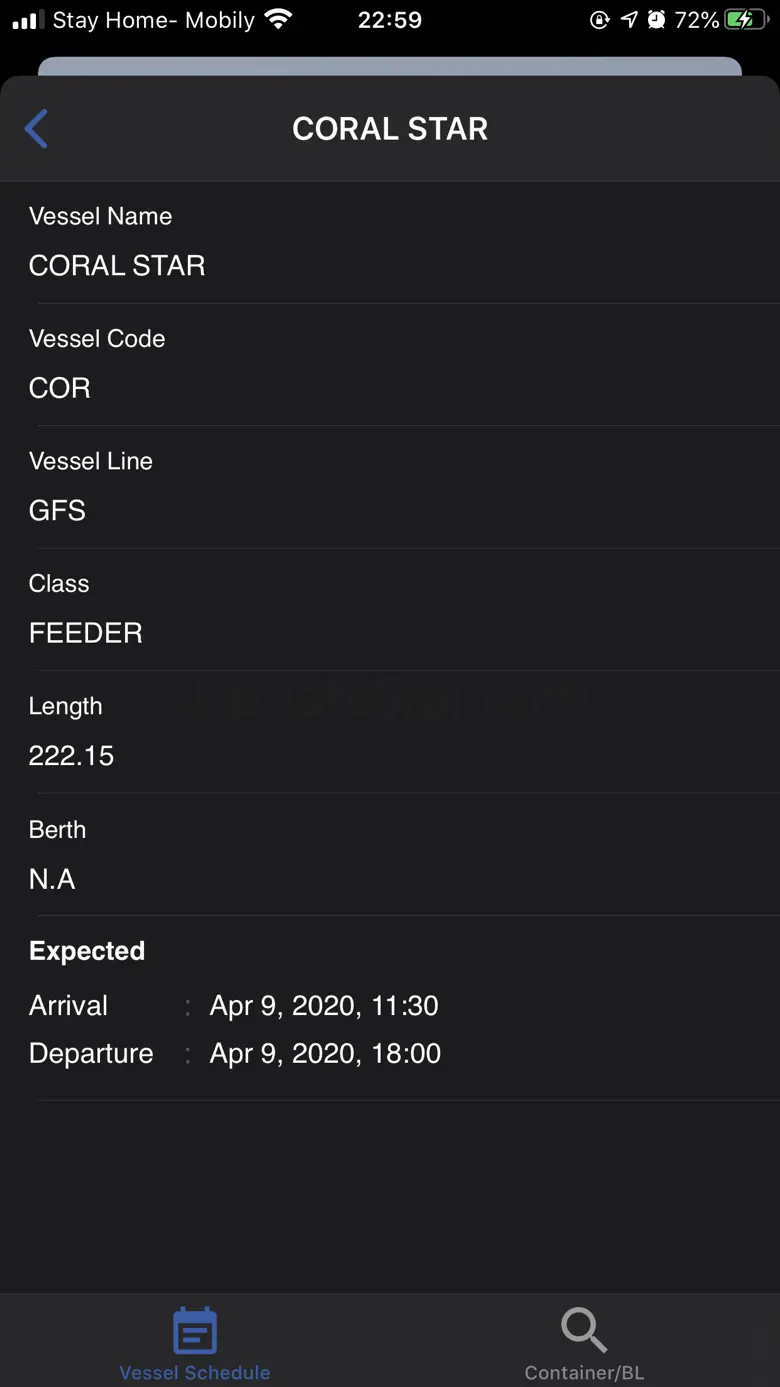
Task: Open the Container/BL tab label
Action: pyautogui.click(x=584, y=1373)
